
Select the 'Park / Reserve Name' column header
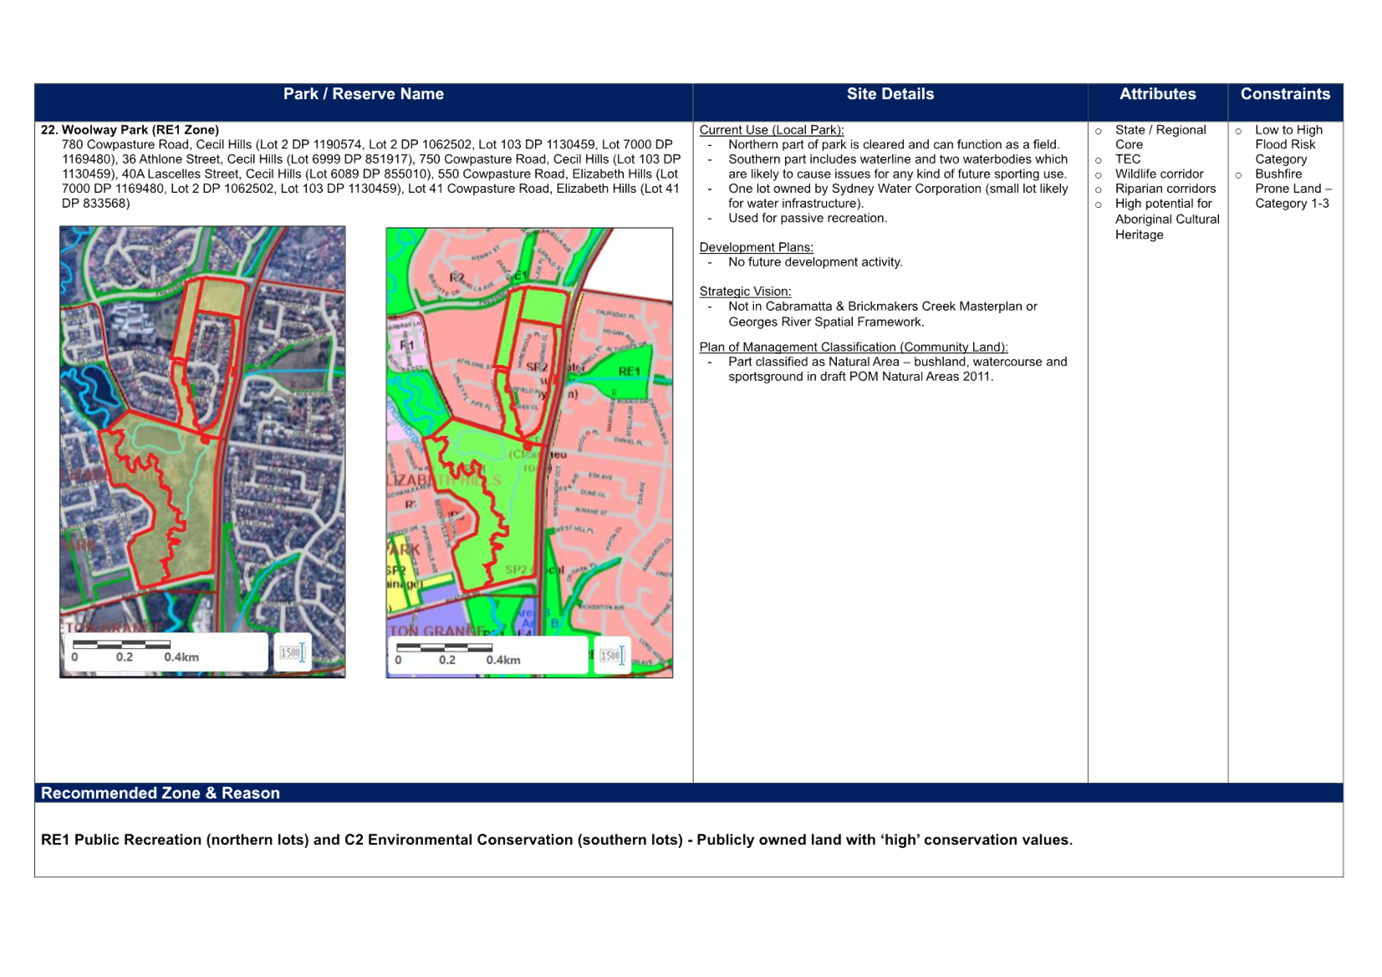tap(363, 94)
